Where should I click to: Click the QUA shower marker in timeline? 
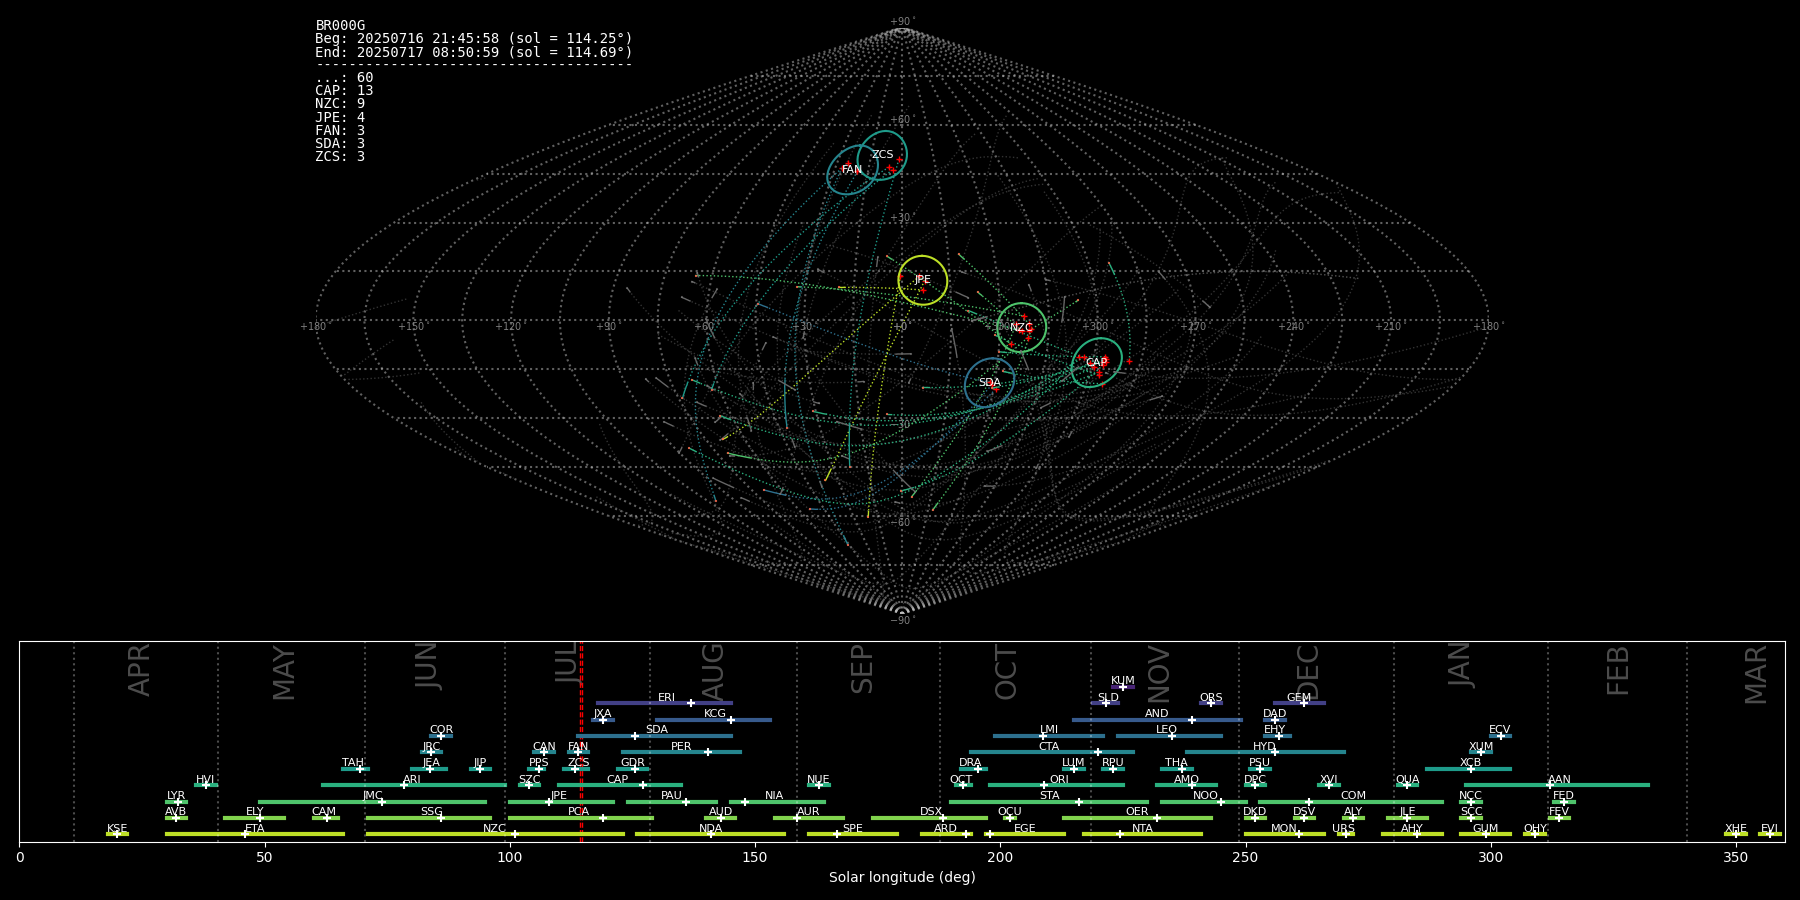pos(1407,785)
